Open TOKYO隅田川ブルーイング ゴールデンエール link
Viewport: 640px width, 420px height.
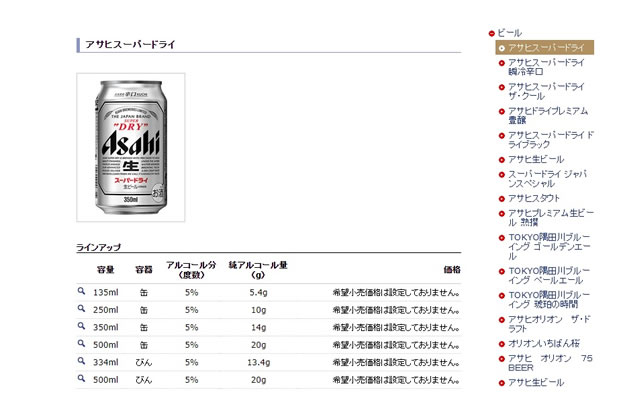pyautogui.click(x=549, y=247)
